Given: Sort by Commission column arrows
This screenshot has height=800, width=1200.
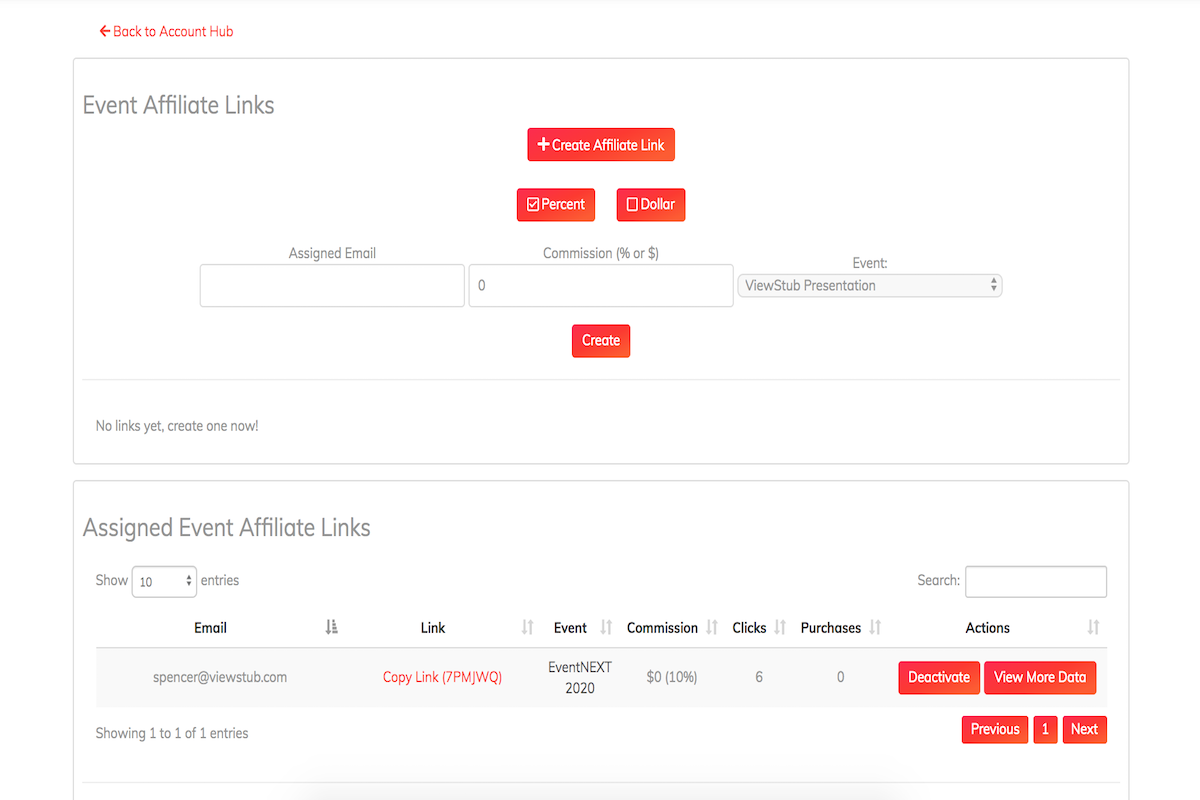Looking at the screenshot, I should pos(712,627).
